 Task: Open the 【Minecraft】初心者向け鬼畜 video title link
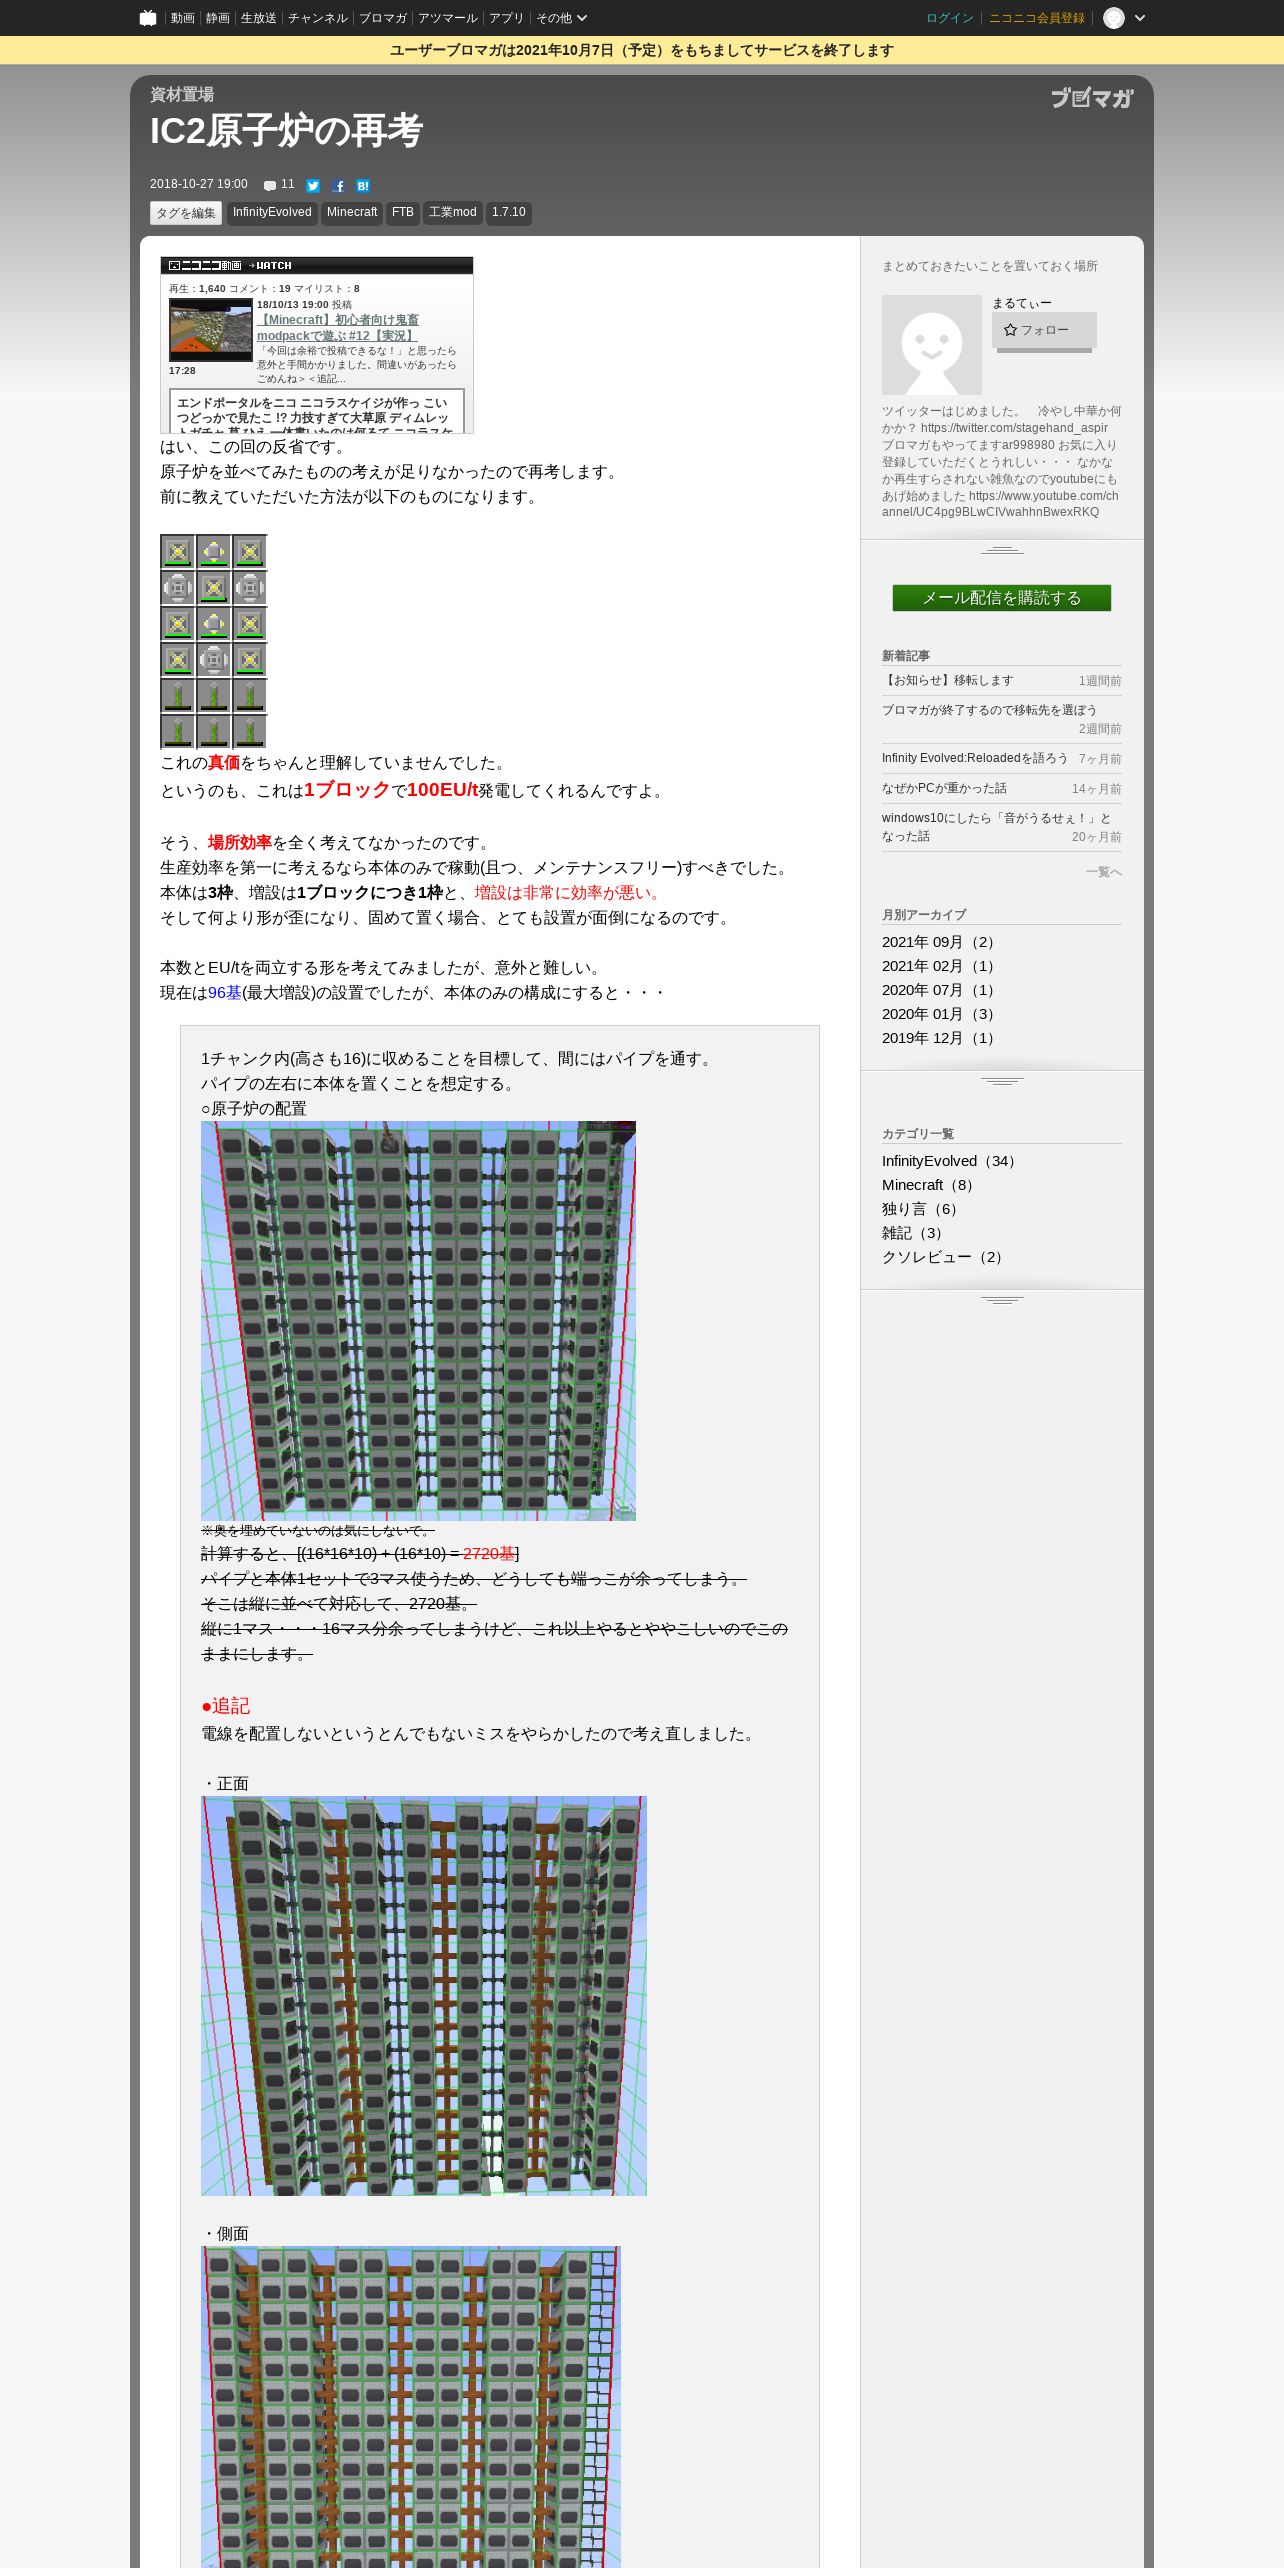pos(338,328)
